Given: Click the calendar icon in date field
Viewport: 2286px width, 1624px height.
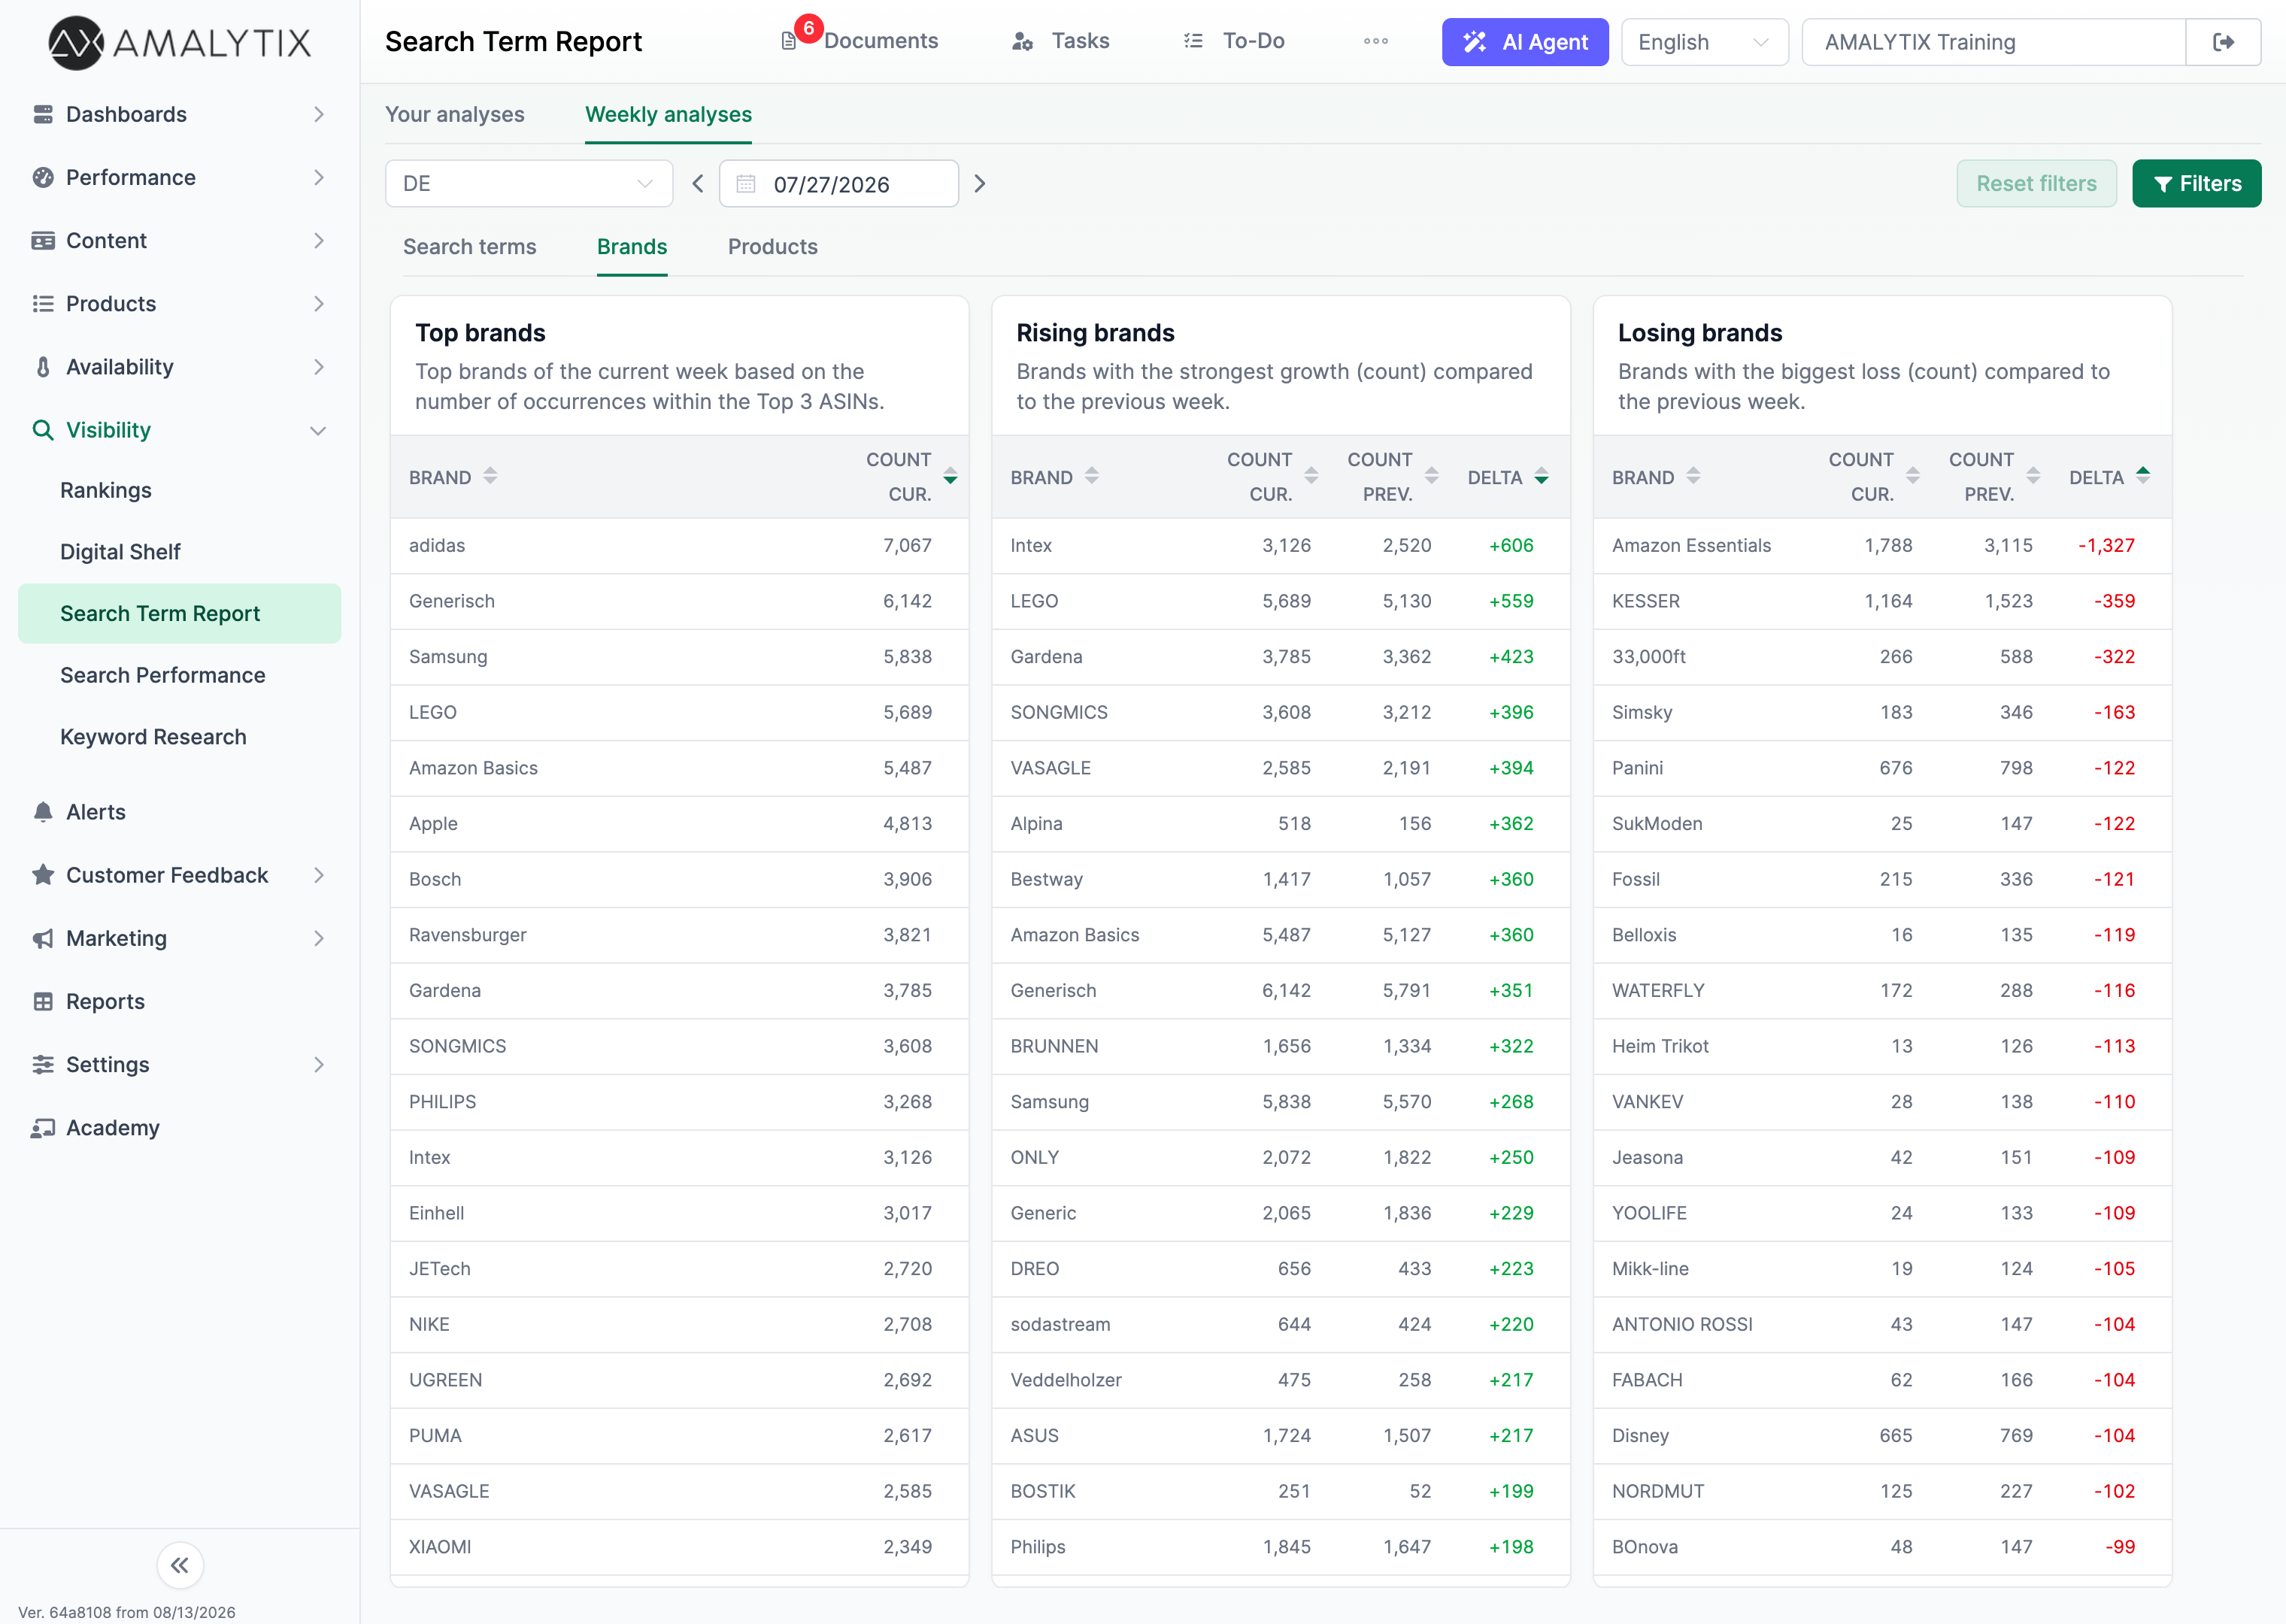Looking at the screenshot, I should [746, 183].
